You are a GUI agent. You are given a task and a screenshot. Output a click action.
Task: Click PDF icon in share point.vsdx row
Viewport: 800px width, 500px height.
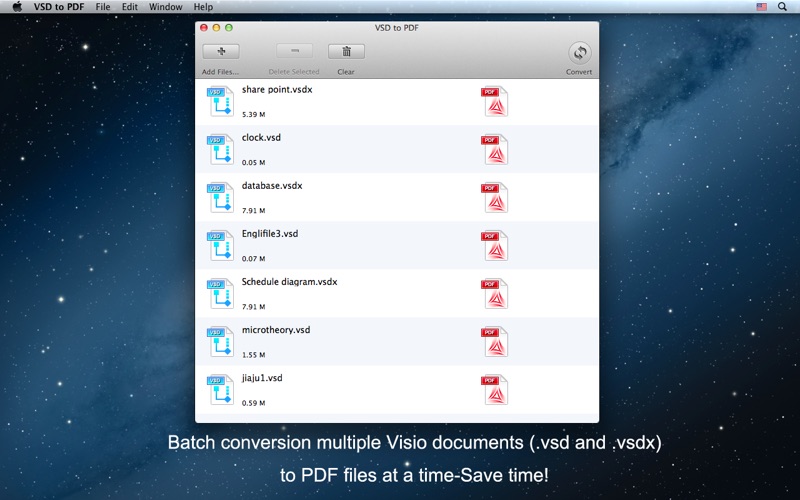[494, 102]
